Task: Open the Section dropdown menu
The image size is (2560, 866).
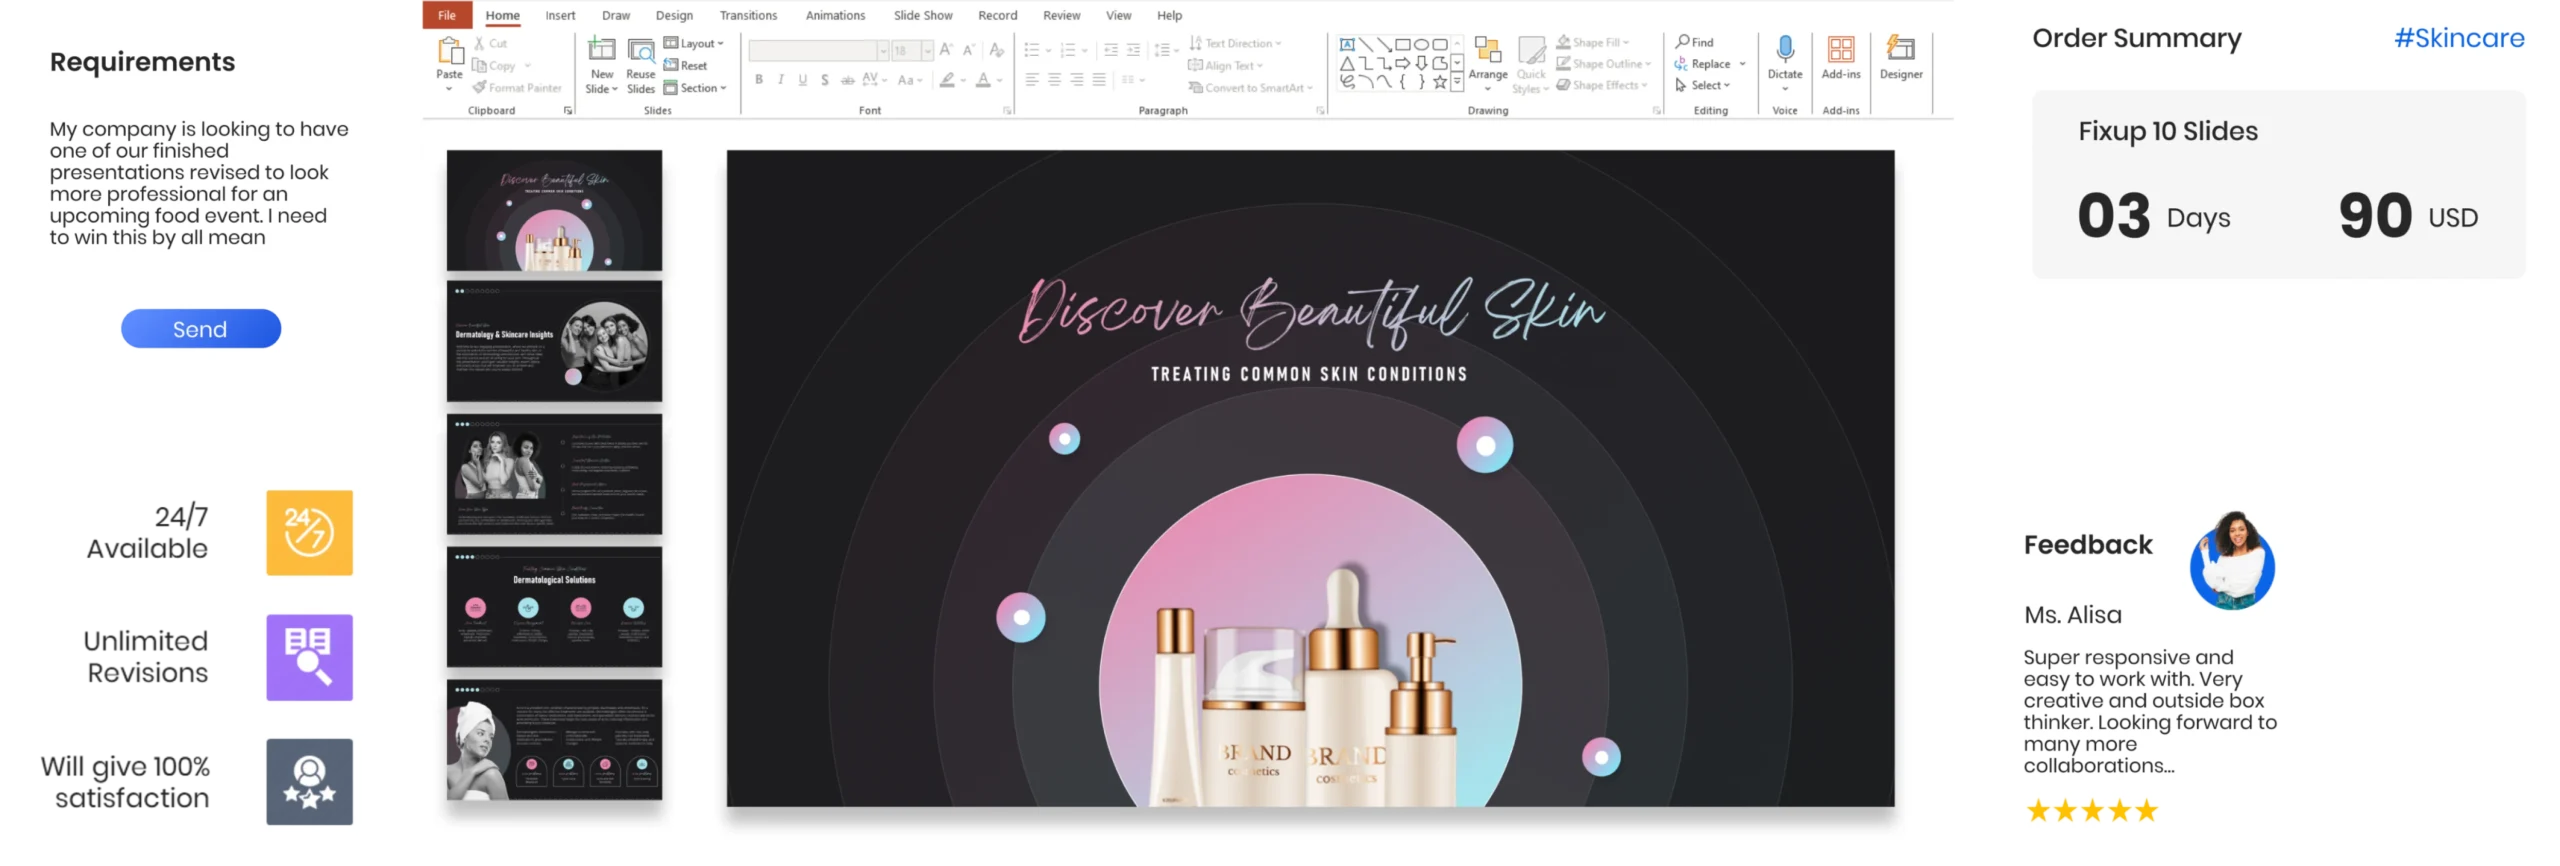Action: click(x=696, y=88)
